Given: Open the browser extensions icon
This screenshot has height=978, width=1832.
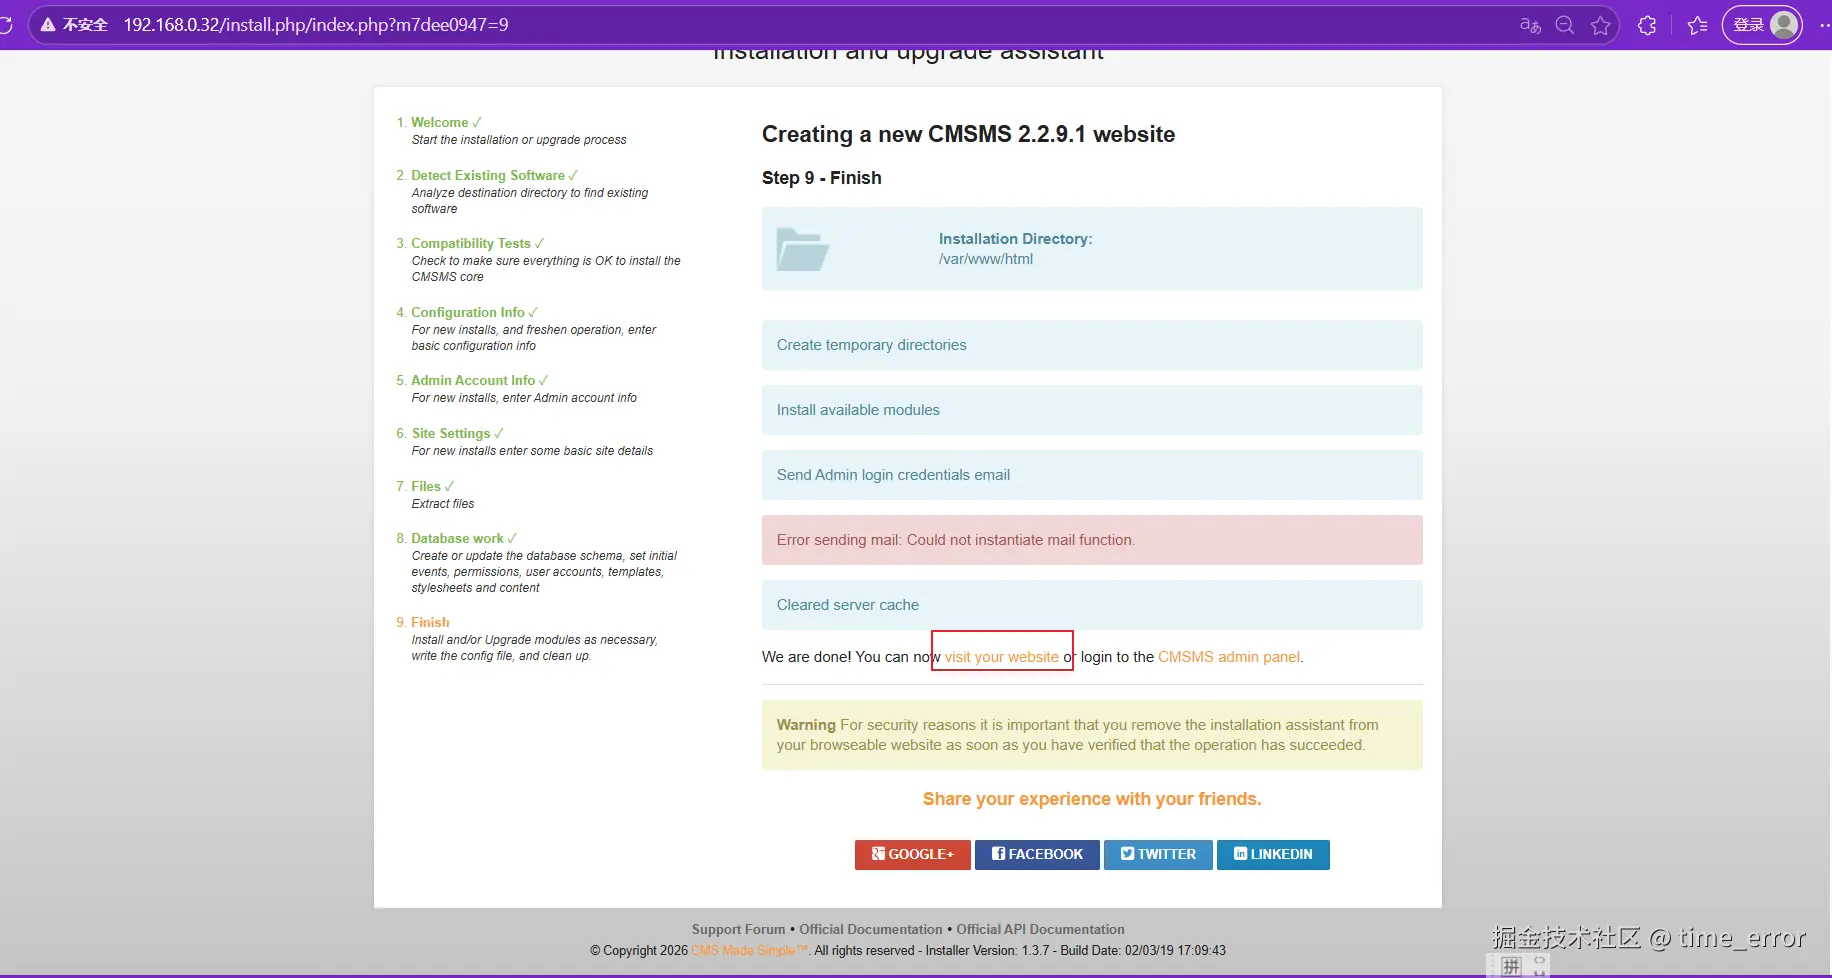Looking at the screenshot, I should pos(1647,25).
